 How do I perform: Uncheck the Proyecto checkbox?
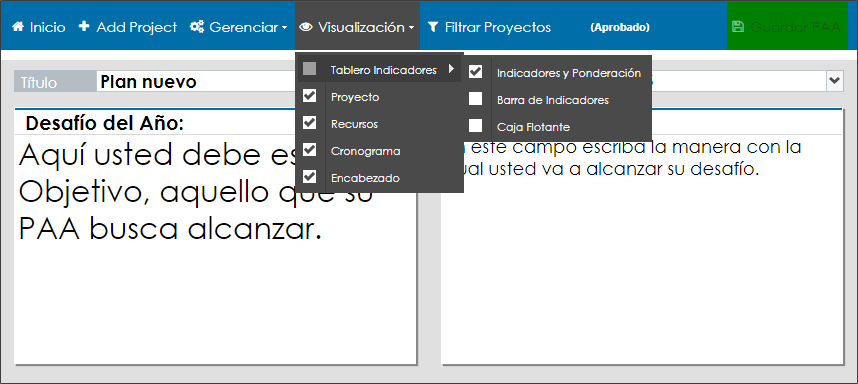point(310,96)
